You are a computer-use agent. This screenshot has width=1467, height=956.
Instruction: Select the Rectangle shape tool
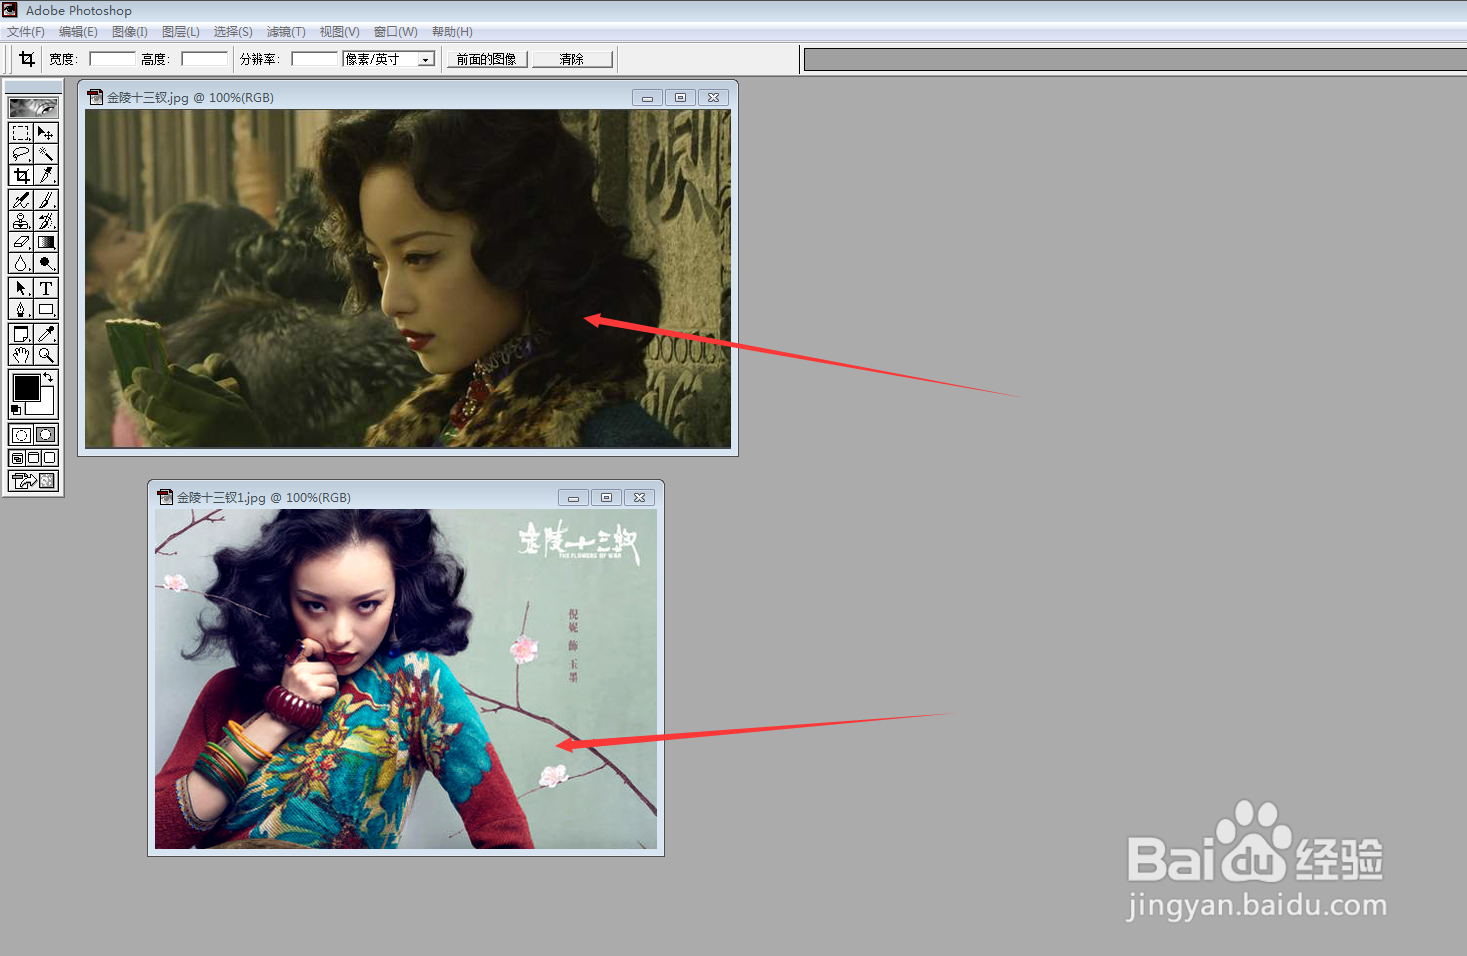pyautogui.click(x=46, y=309)
